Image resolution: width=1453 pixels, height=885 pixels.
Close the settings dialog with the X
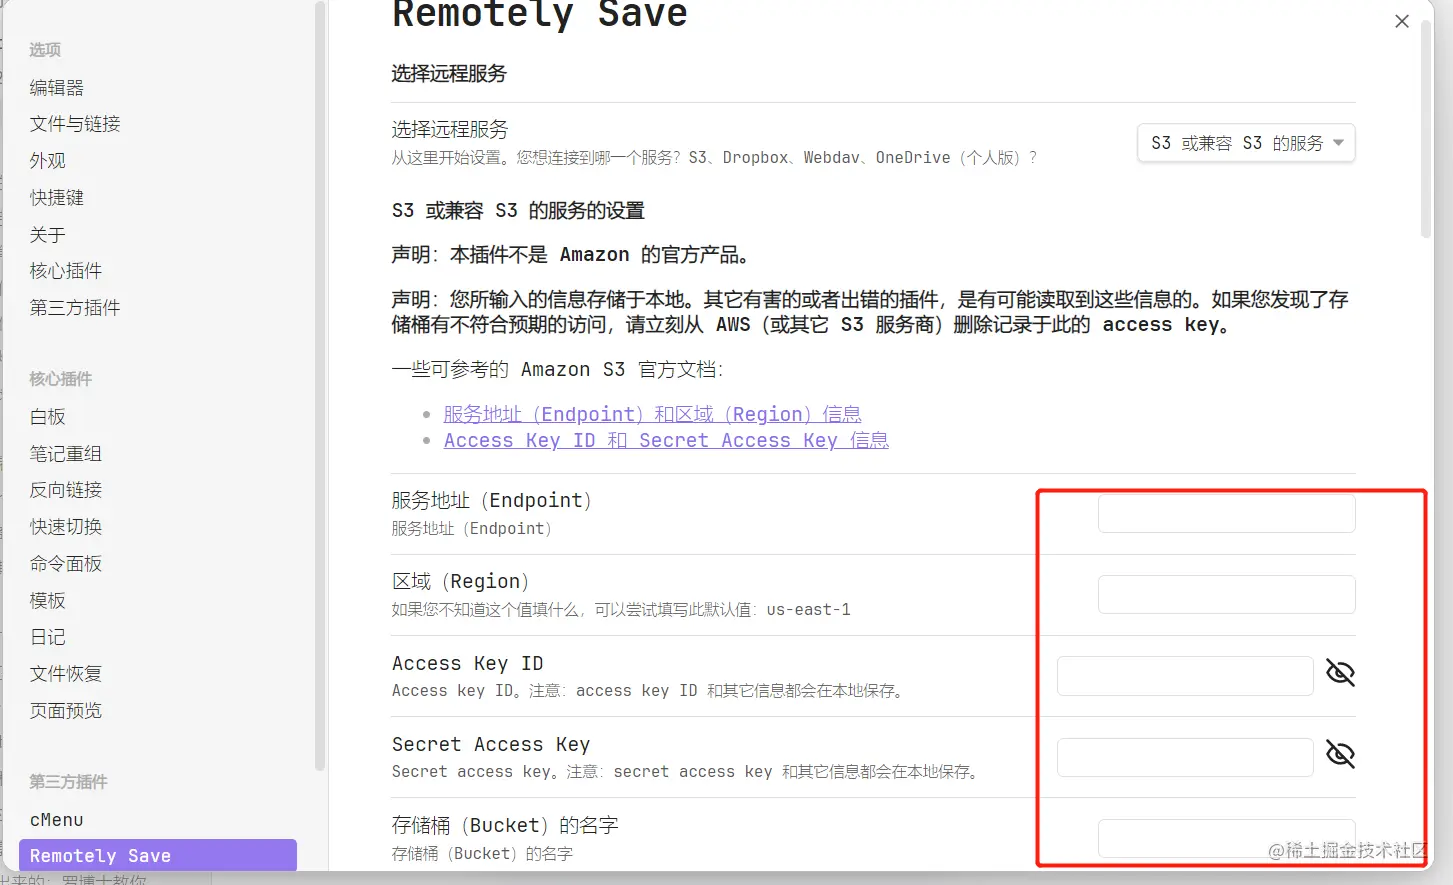1402,21
